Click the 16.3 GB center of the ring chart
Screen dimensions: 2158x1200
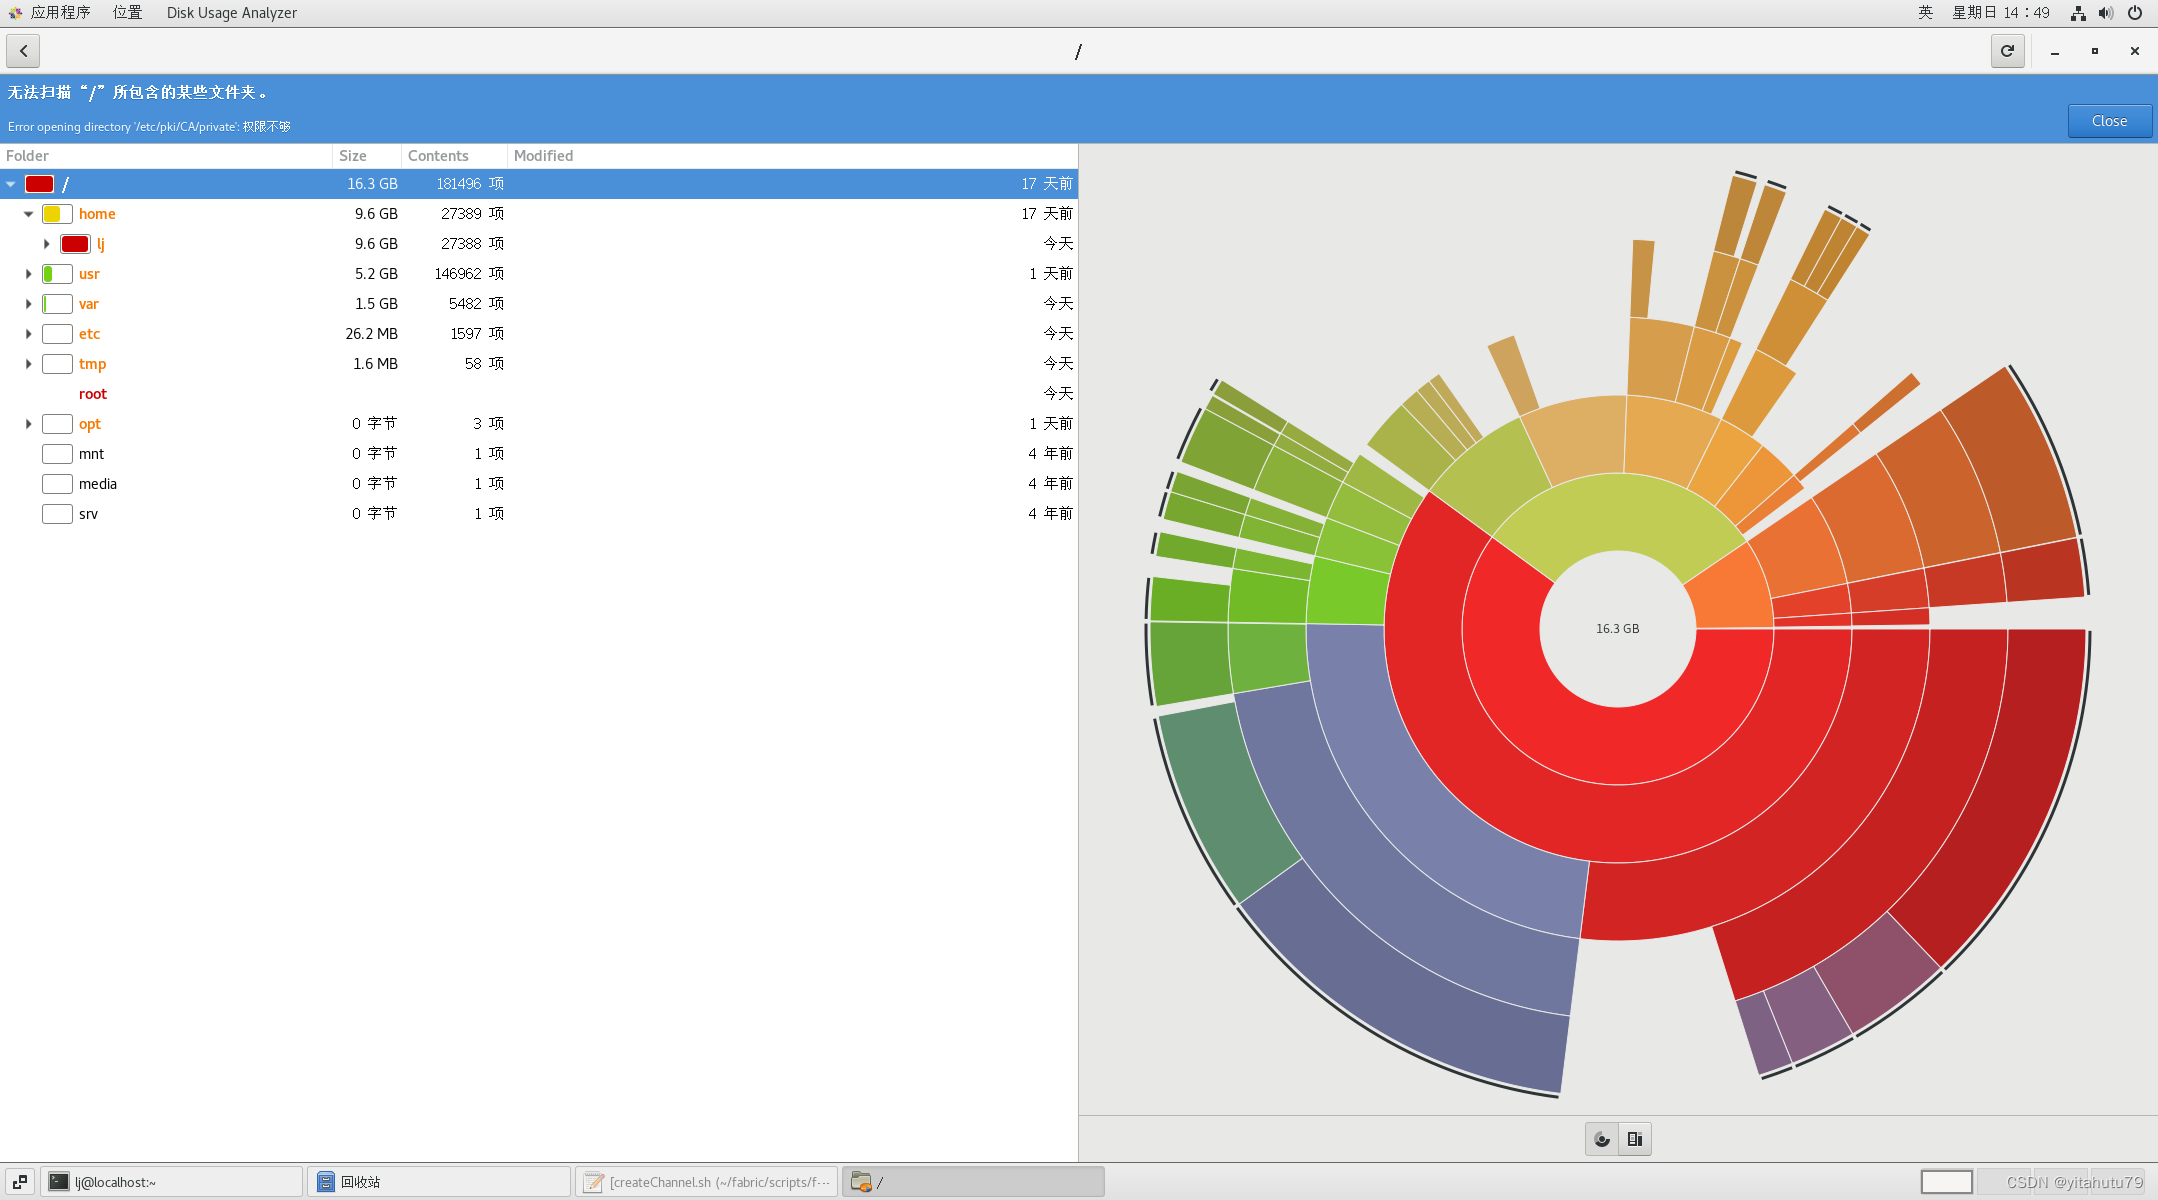coord(1617,629)
